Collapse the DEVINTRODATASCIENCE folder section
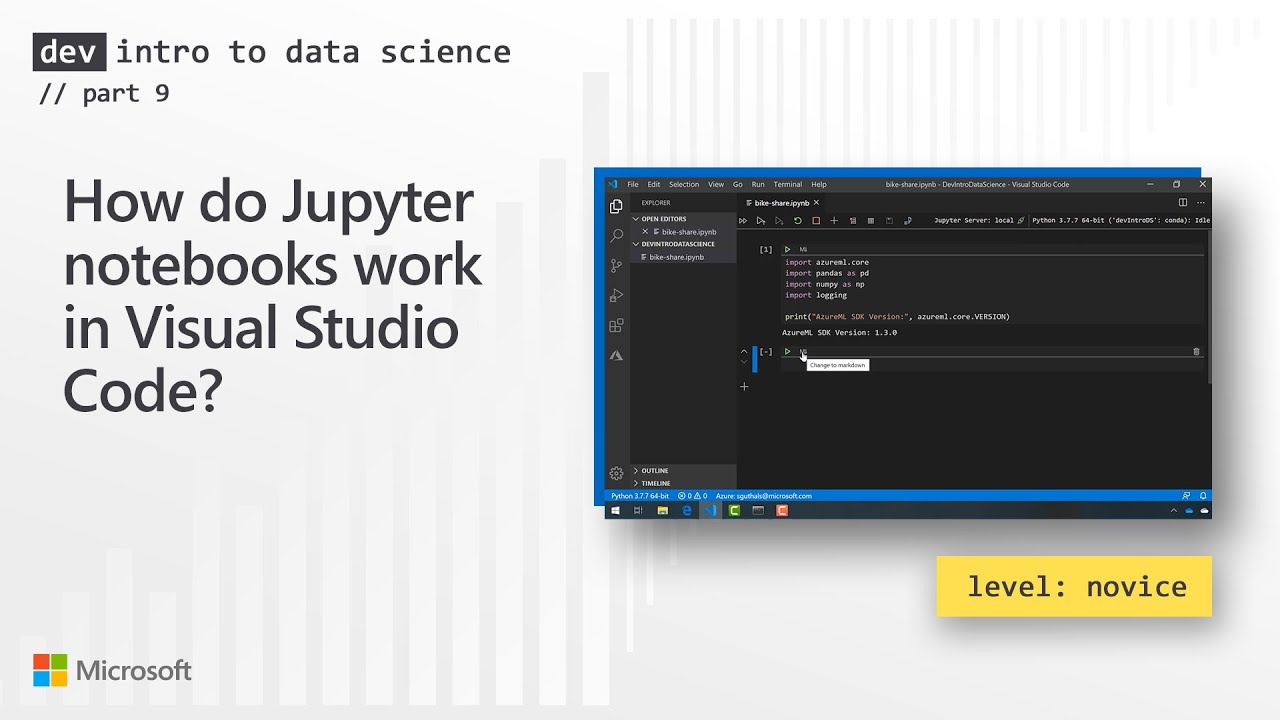 (684, 244)
